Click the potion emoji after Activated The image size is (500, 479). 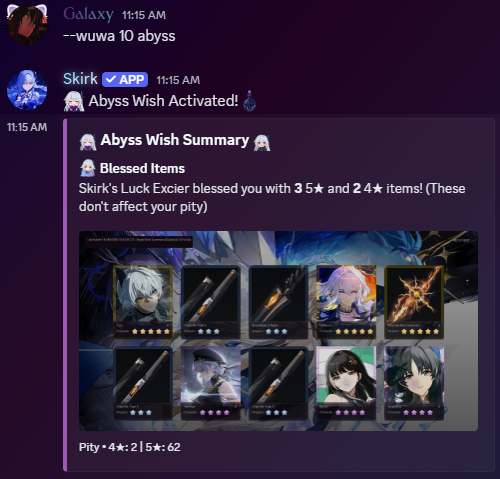(x=249, y=100)
